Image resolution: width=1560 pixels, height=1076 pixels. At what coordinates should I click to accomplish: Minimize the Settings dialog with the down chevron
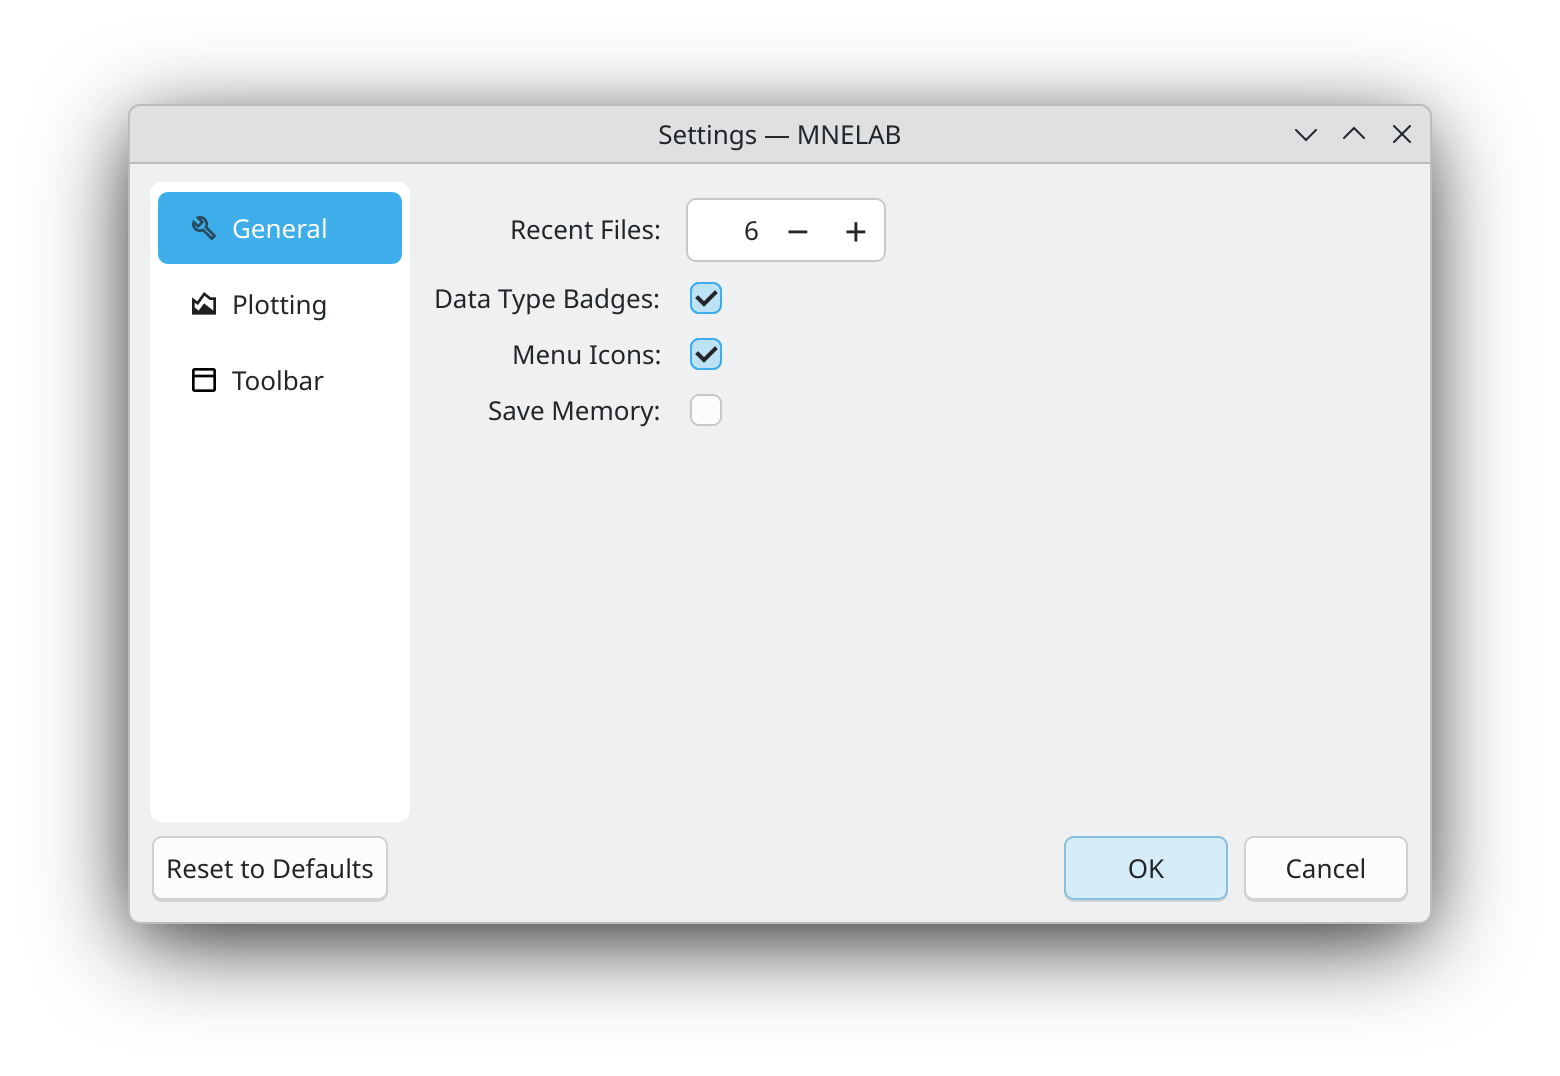coord(1306,134)
